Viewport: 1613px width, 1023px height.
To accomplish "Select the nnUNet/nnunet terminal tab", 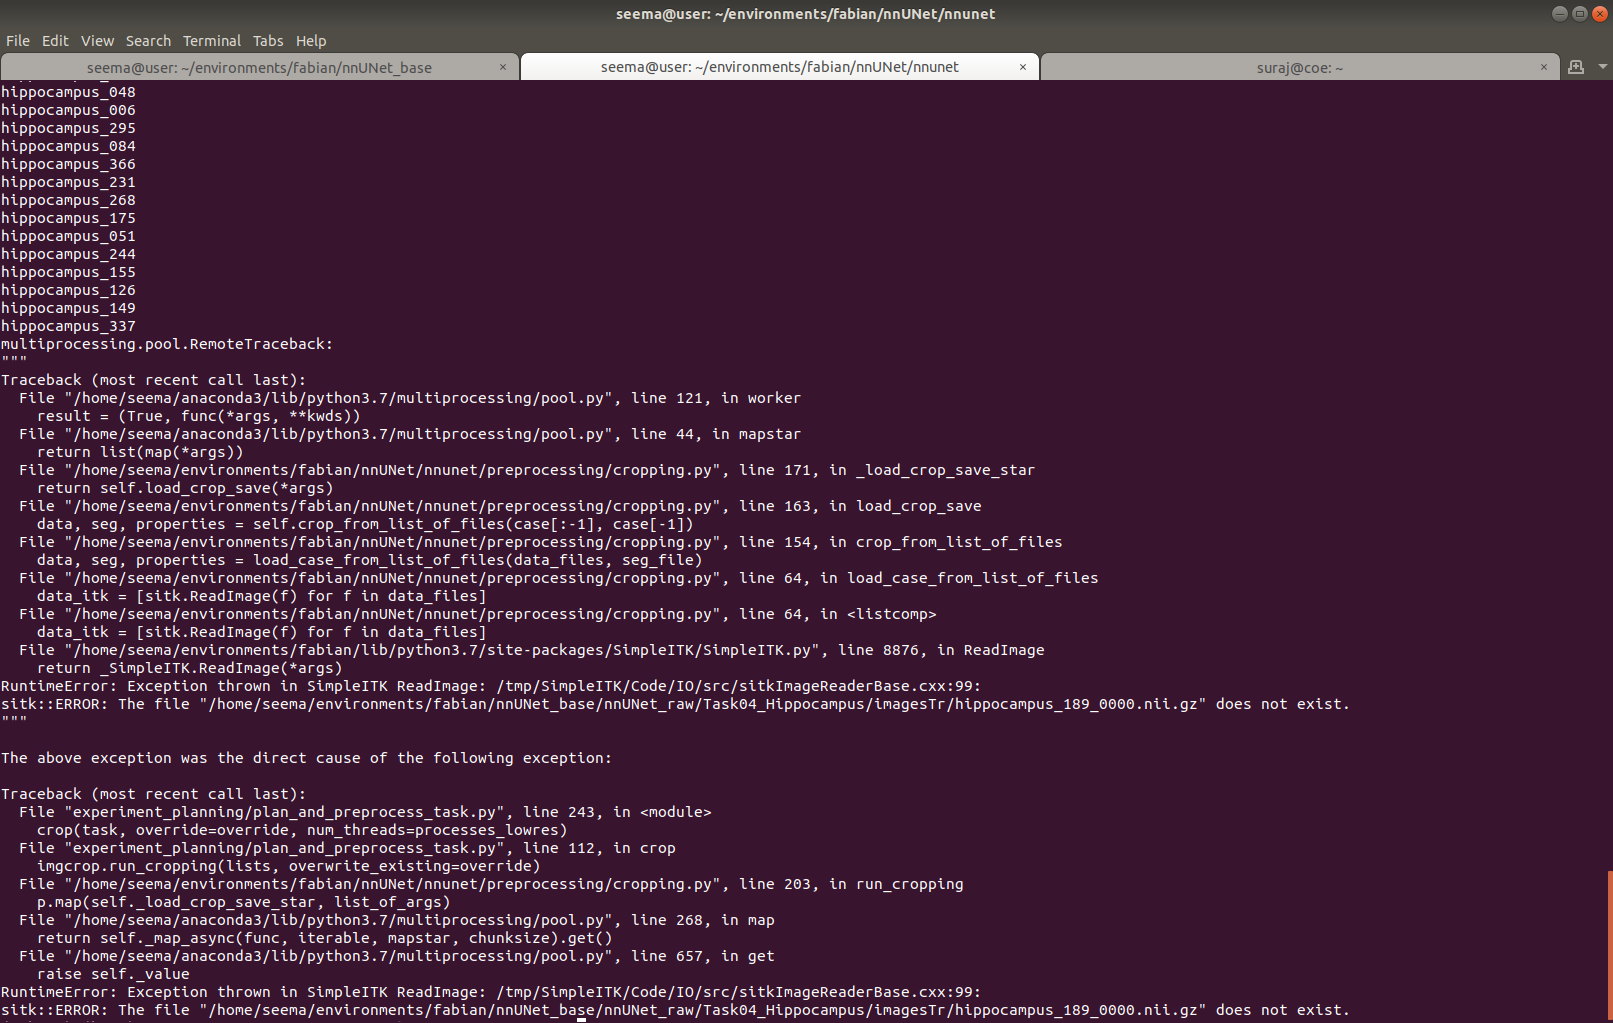I will coord(779,67).
